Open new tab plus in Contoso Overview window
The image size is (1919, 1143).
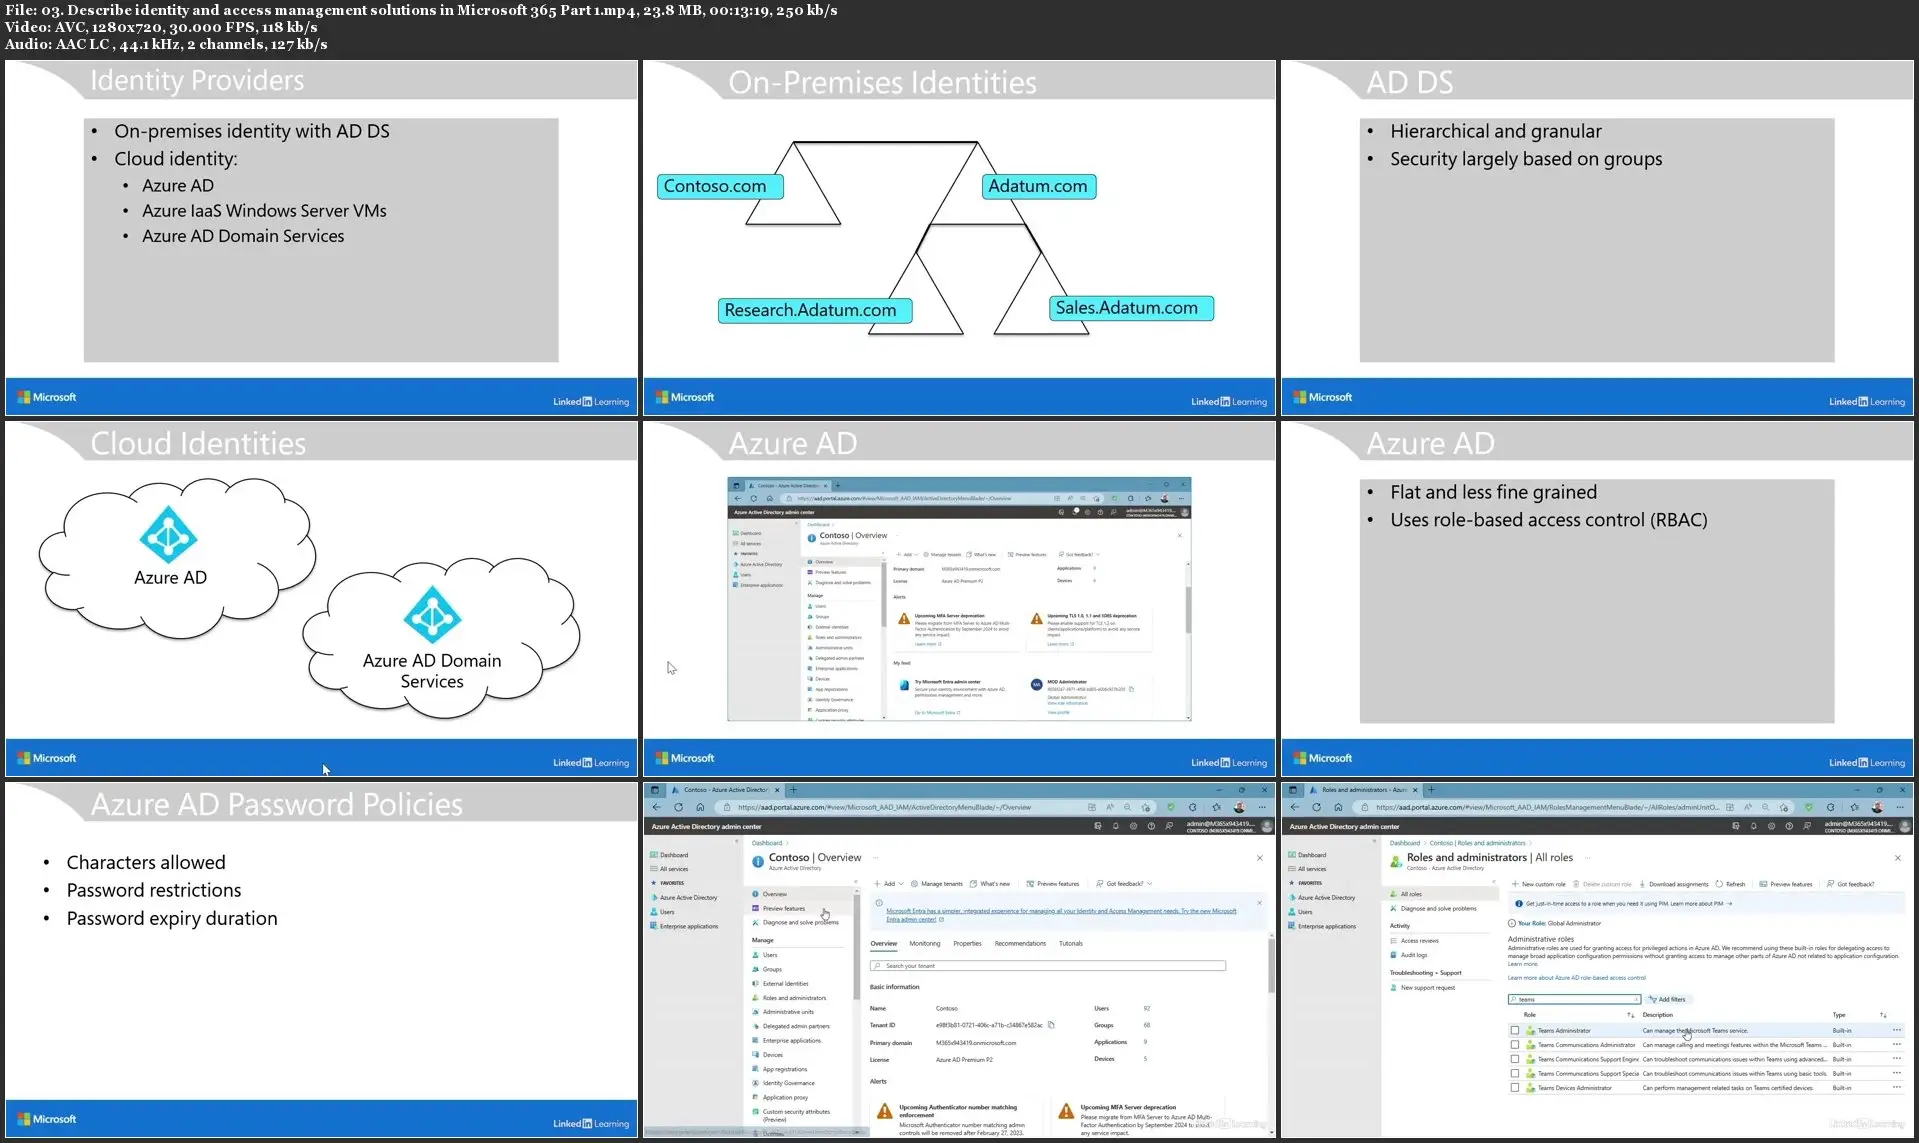coord(794,790)
